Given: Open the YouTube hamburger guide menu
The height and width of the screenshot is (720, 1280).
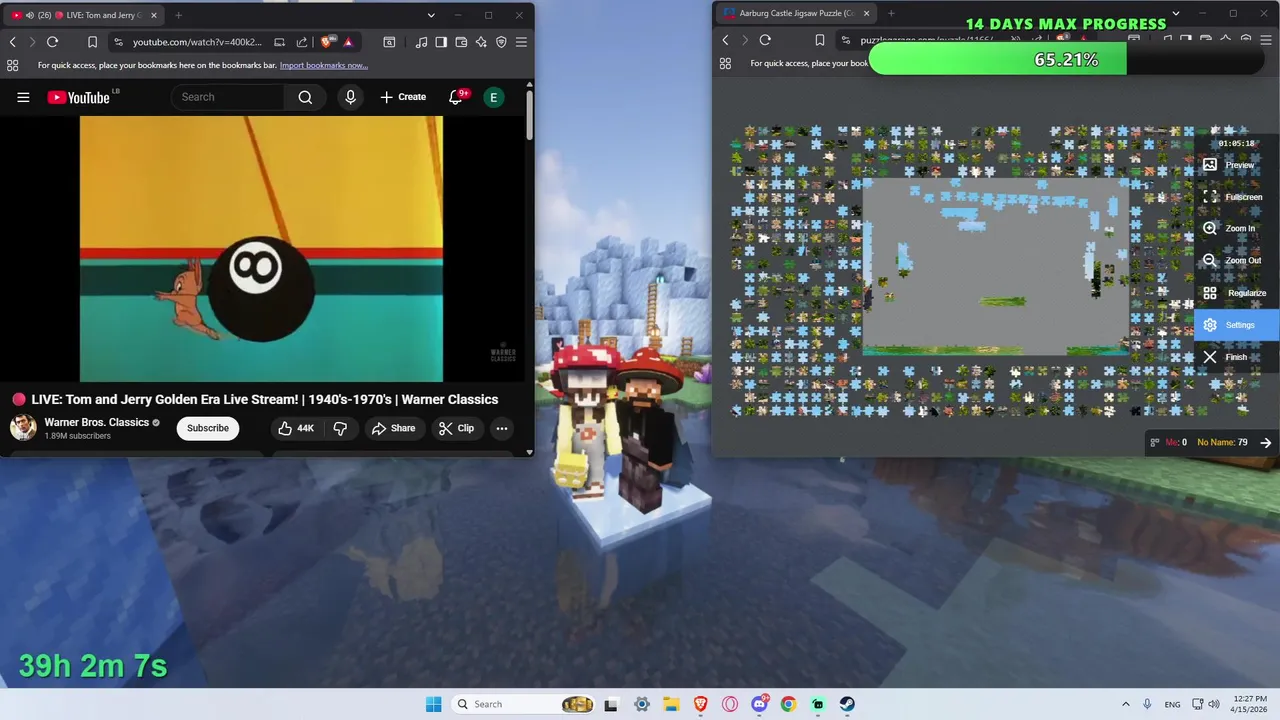Looking at the screenshot, I should [23, 97].
